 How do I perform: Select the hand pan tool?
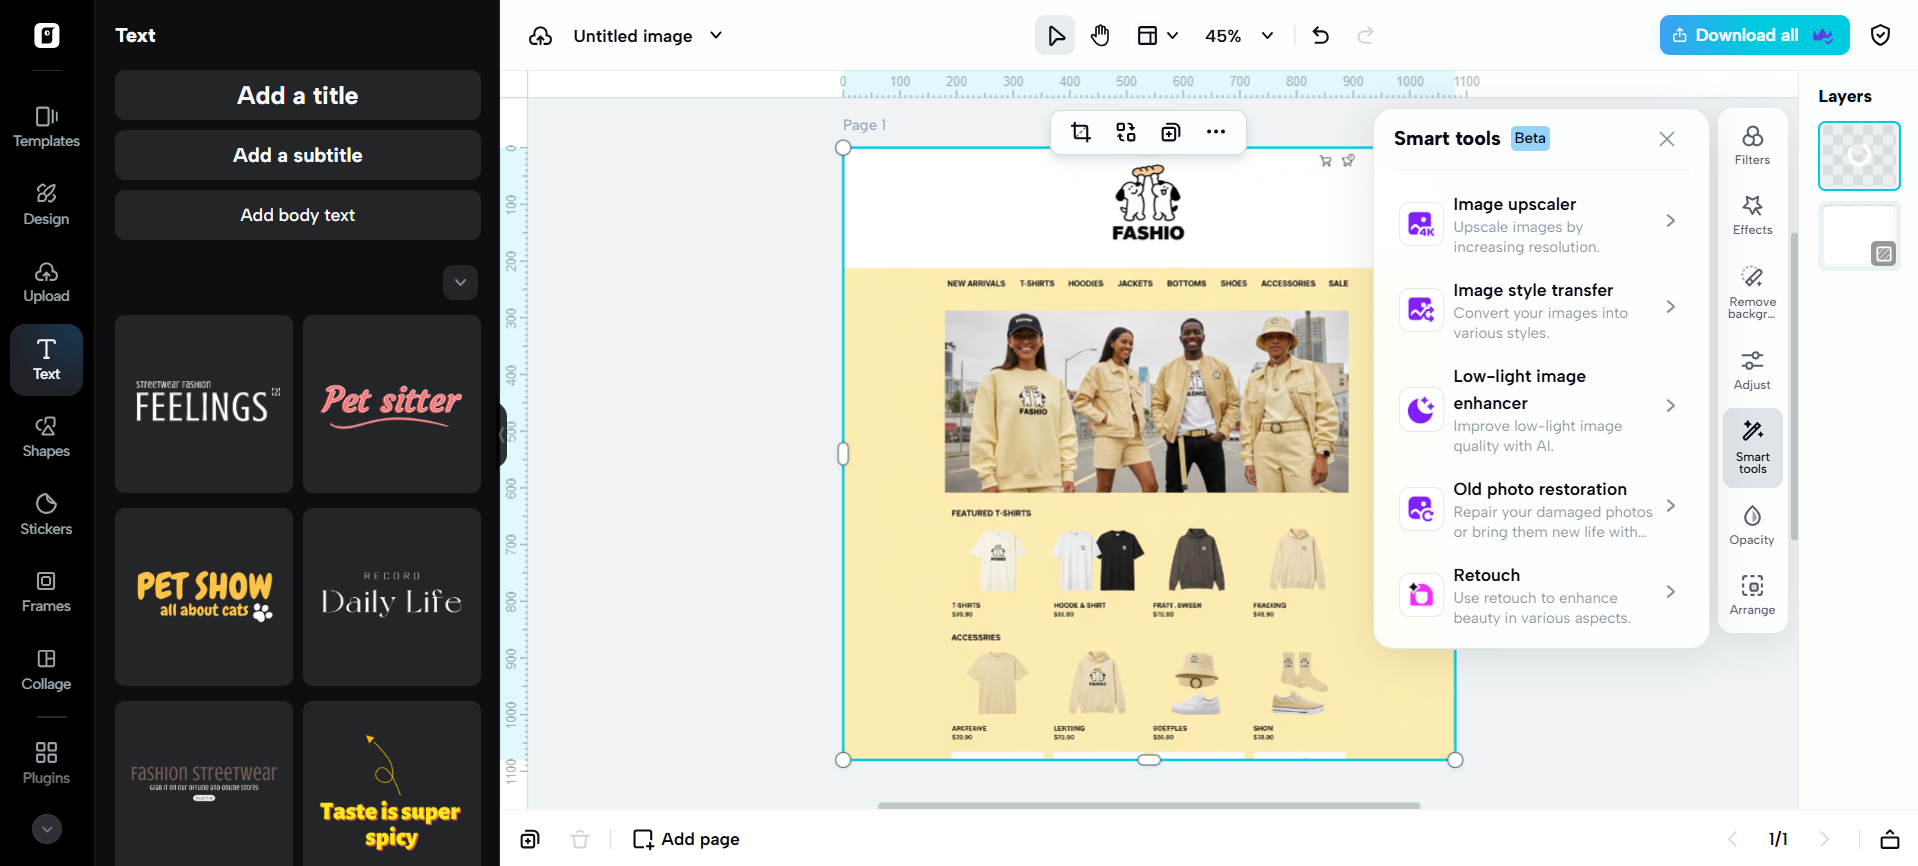point(1100,36)
